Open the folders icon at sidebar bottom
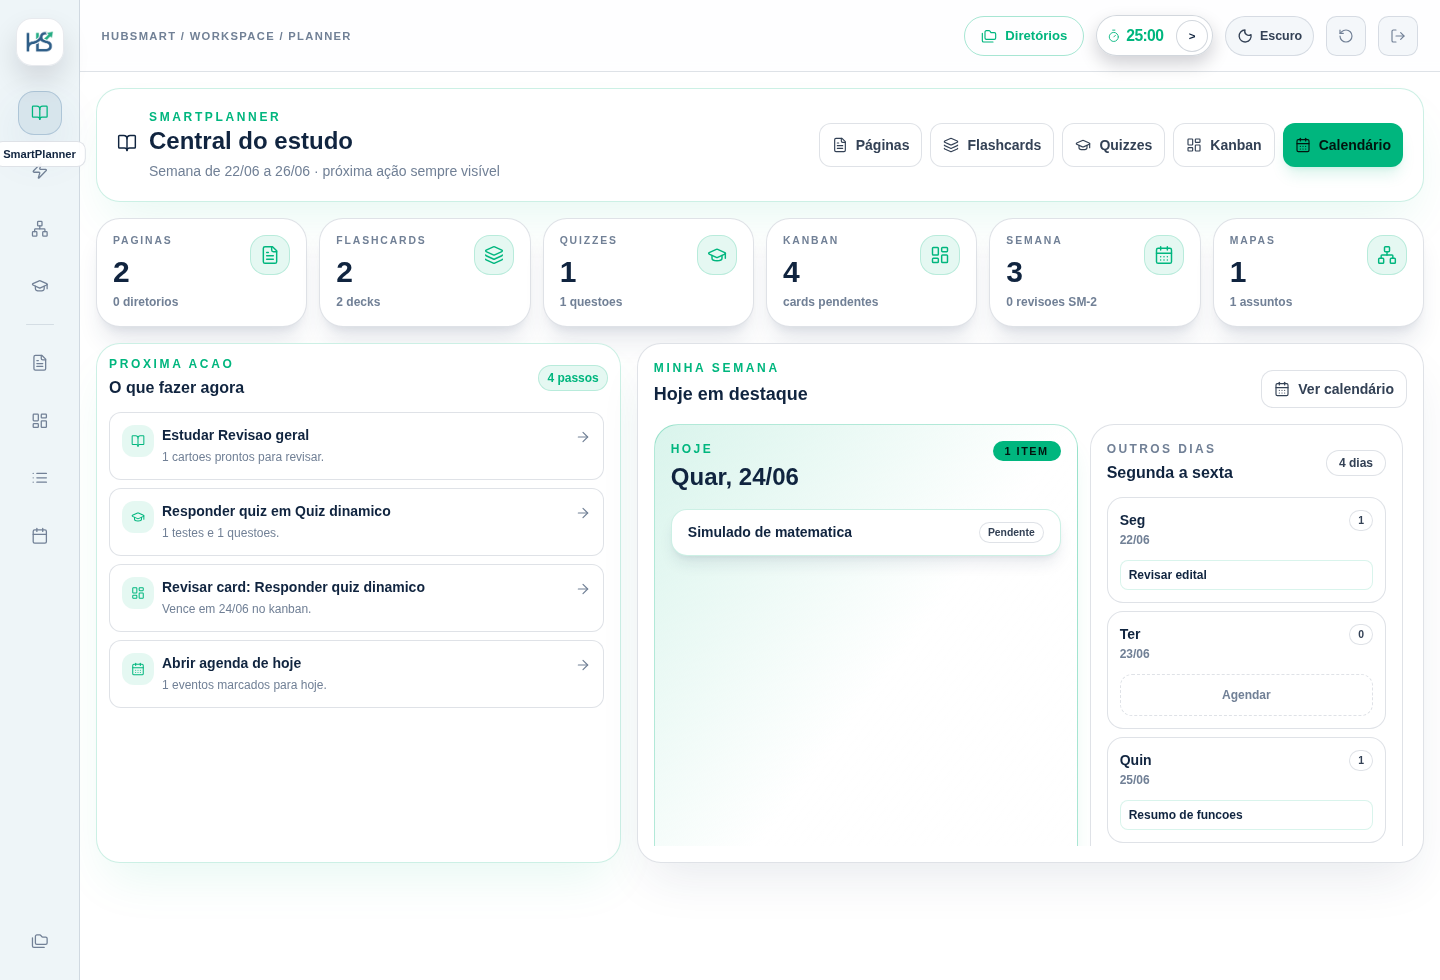This screenshot has width=1440, height=980. (x=40, y=941)
